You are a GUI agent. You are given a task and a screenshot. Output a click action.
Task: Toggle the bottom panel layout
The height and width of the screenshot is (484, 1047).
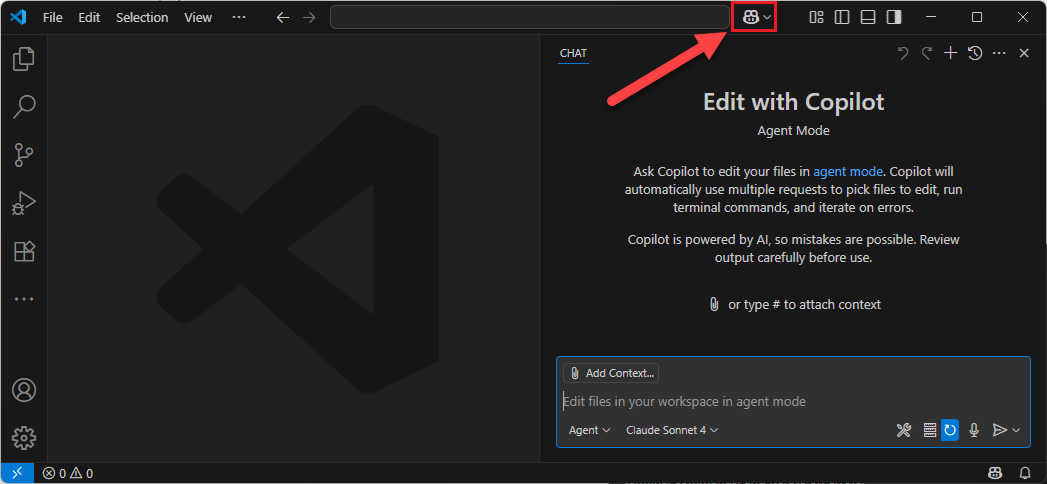tap(868, 17)
